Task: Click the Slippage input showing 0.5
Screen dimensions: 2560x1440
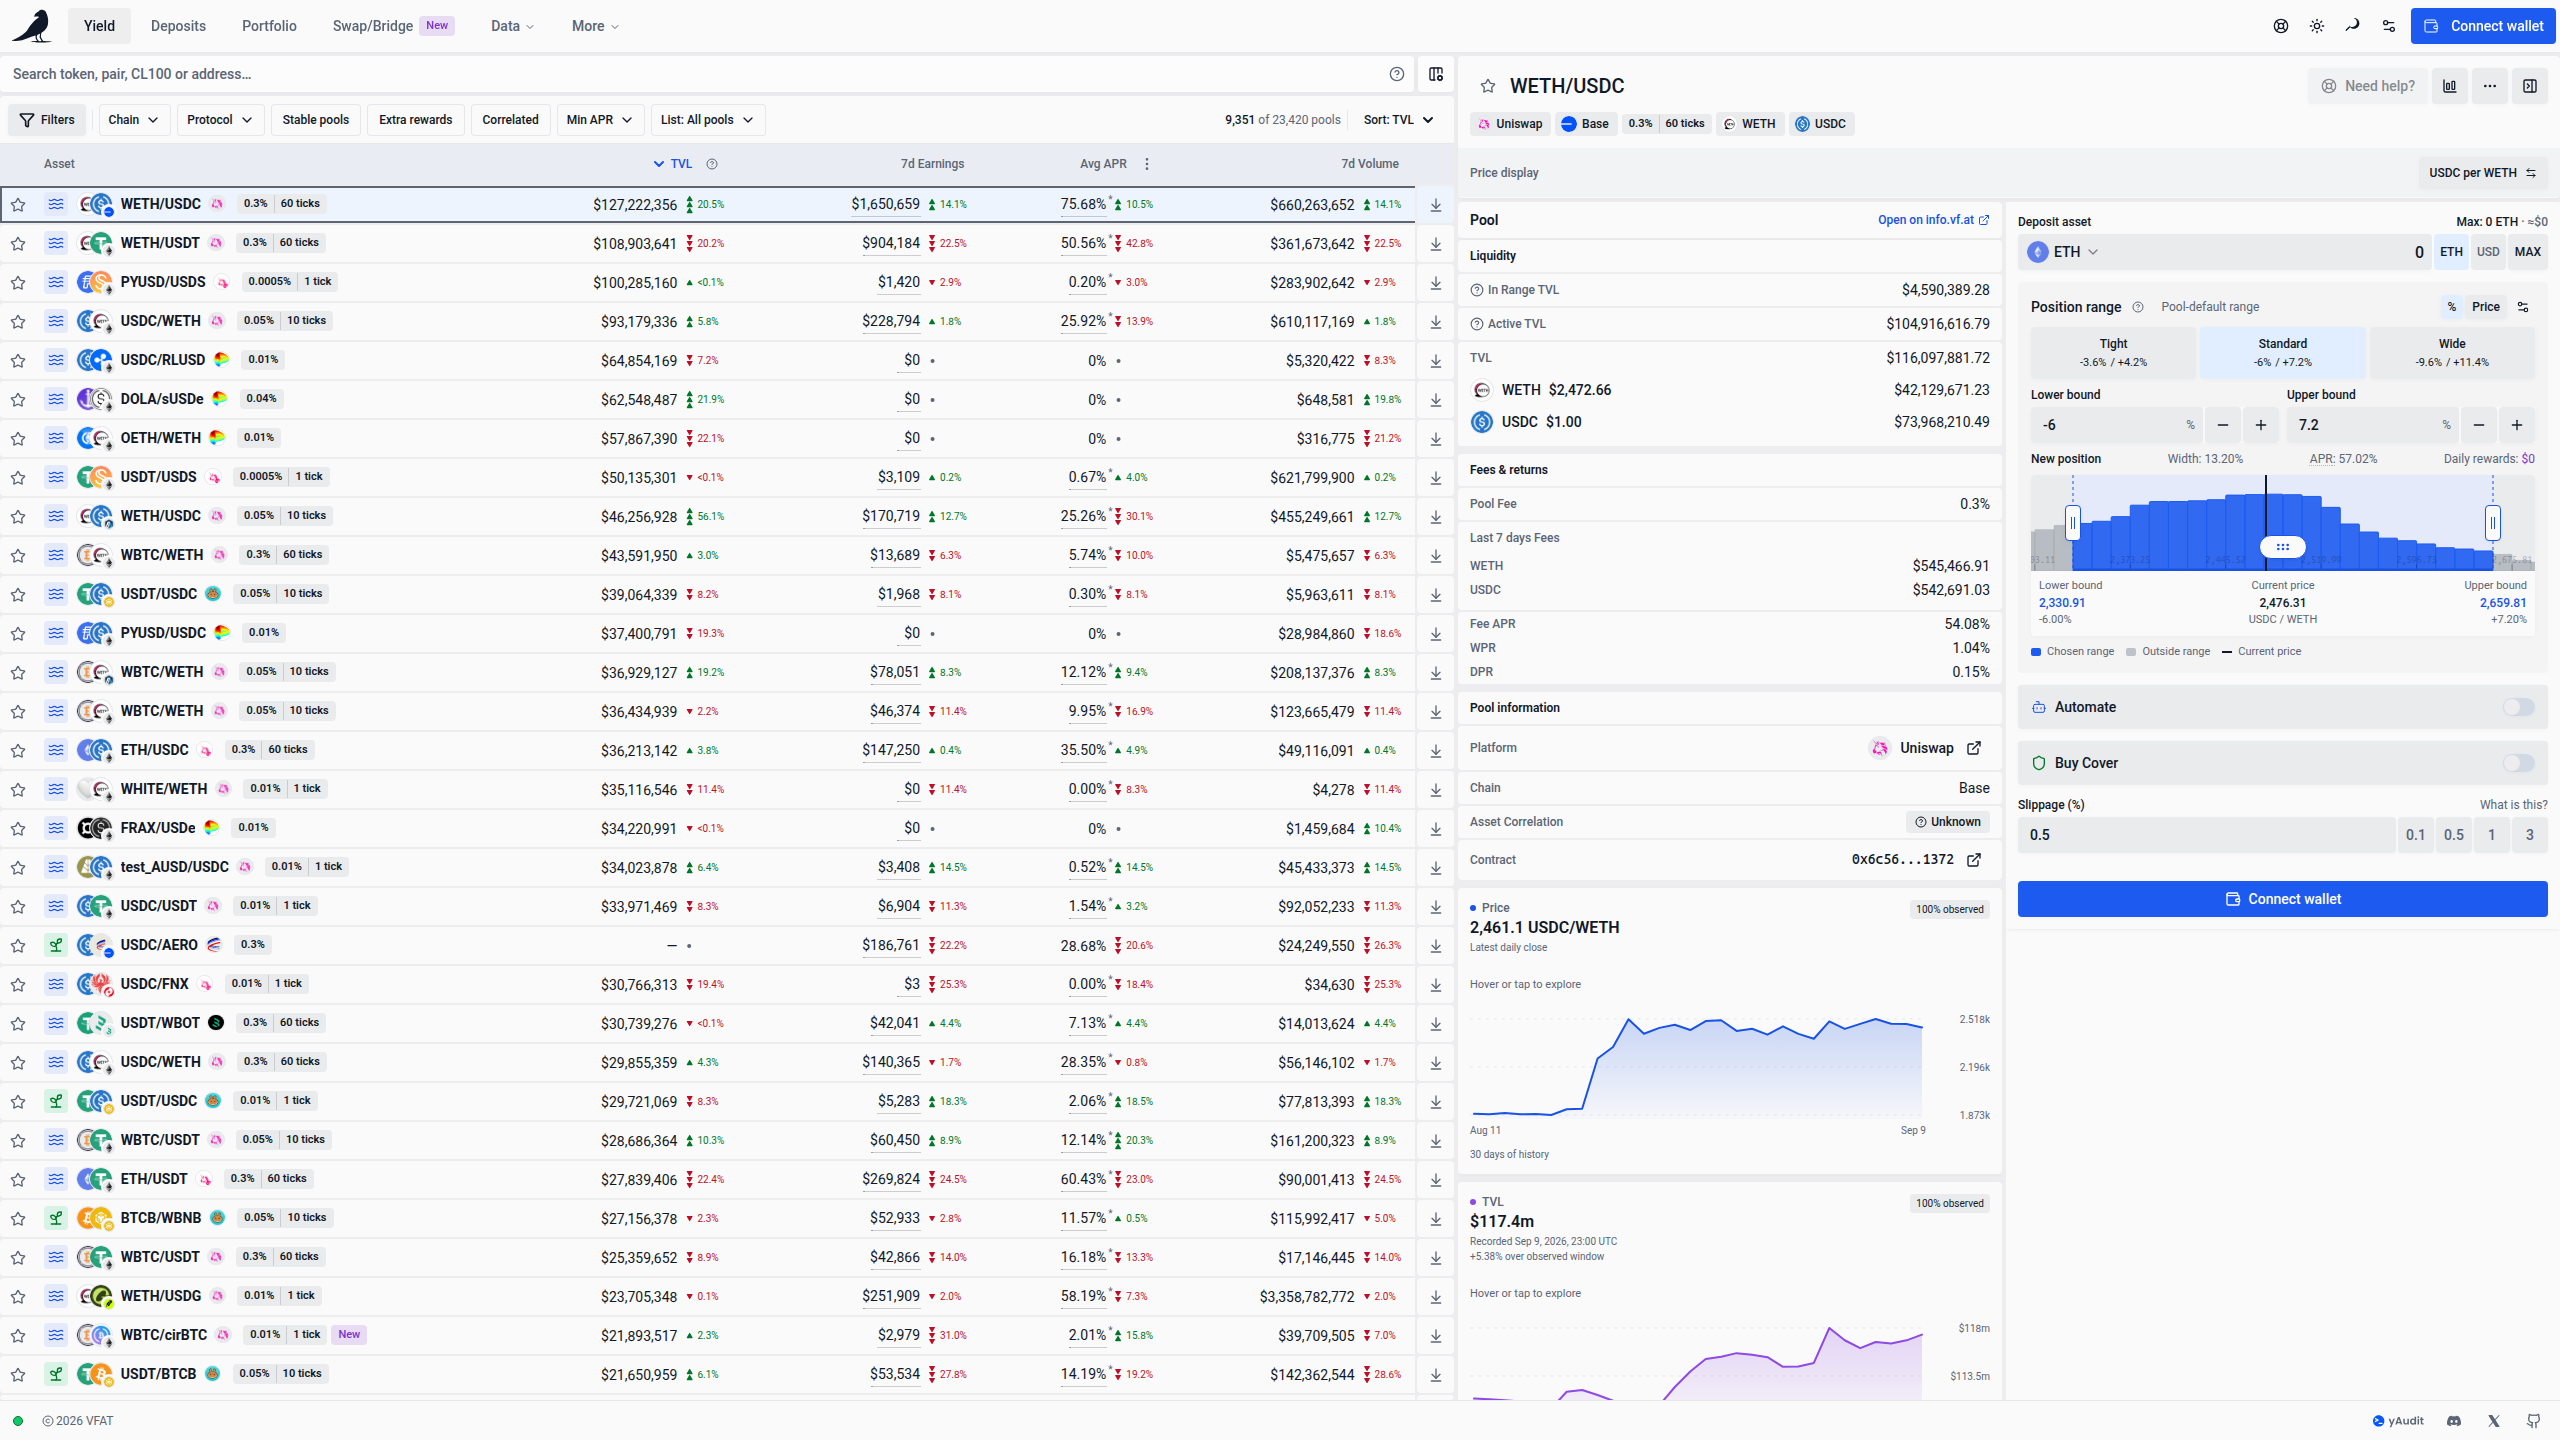Action: (x=2206, y=835)
